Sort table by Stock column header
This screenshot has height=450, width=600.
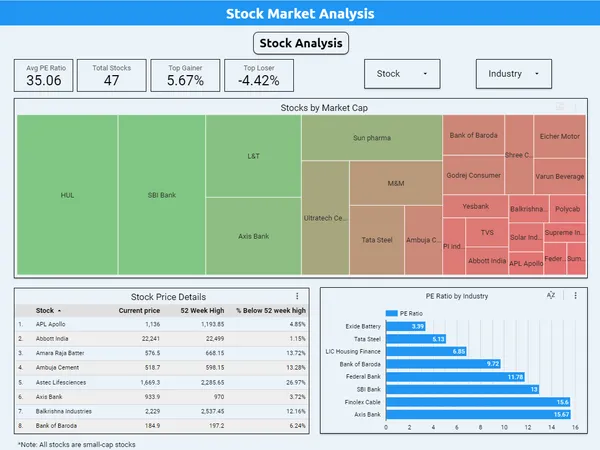[48, 310]
